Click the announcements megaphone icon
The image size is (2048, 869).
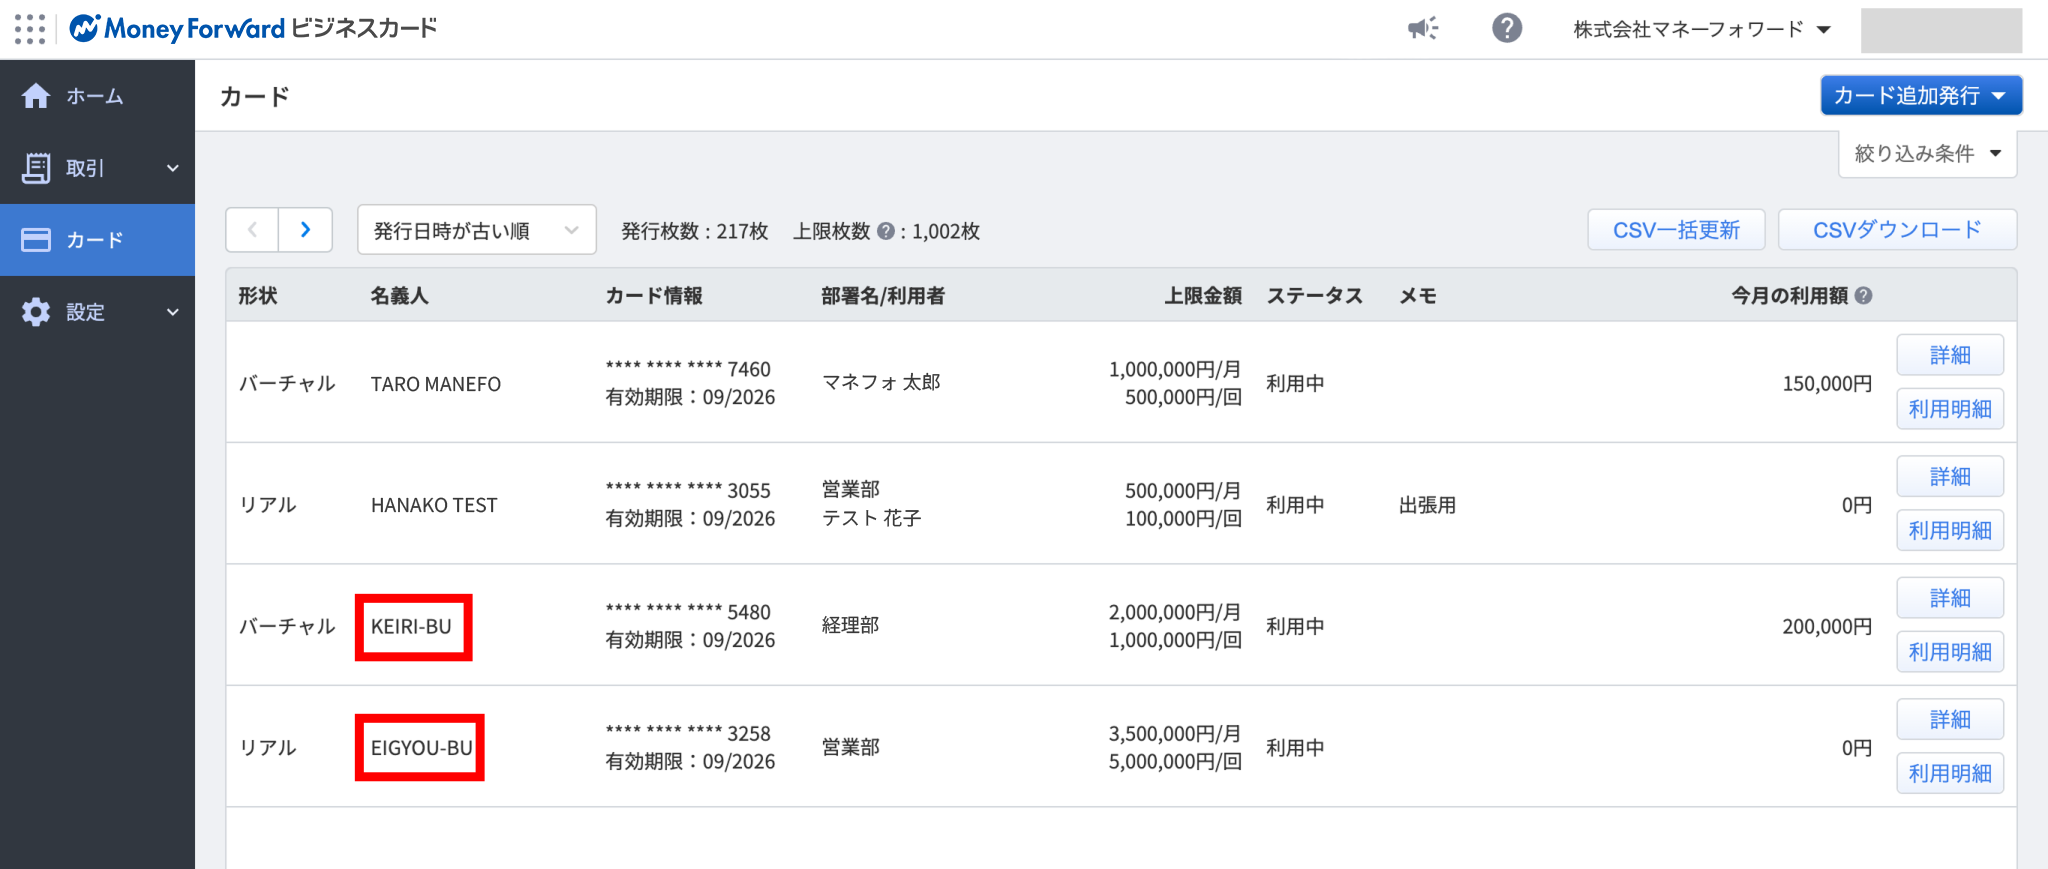[x=1422, y=28]
